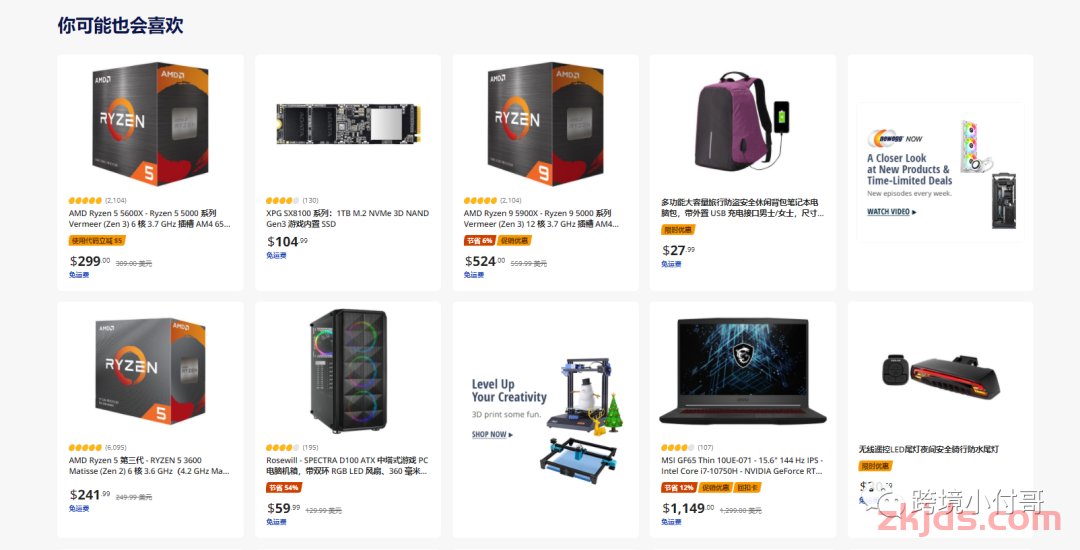This screenshot has height=550, width=1080.
Task: Open the AMD Ryzen 5 5600X product image
Action: pyautogui.click(x=150, y=125)
